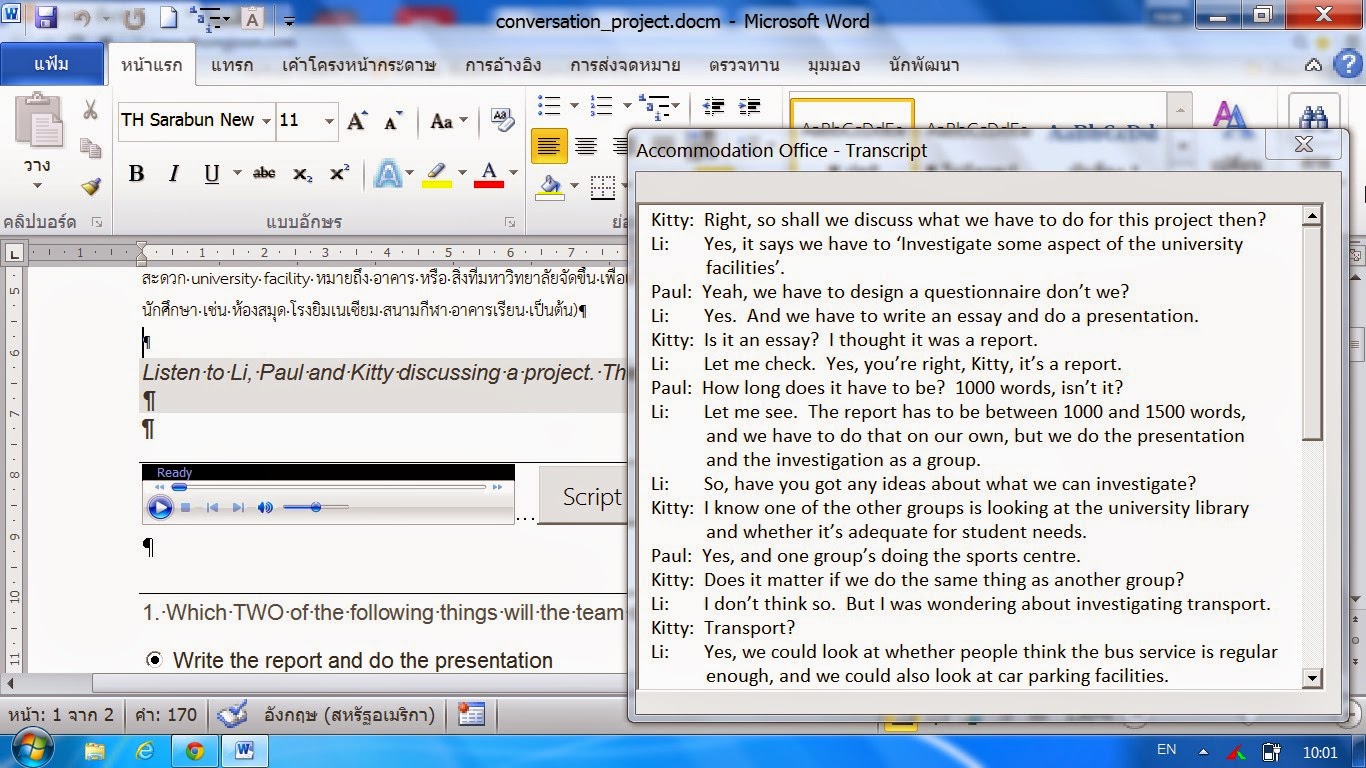
Task: Open the font name dropdown for TH Sarabun New
Action: coord(264,120)
